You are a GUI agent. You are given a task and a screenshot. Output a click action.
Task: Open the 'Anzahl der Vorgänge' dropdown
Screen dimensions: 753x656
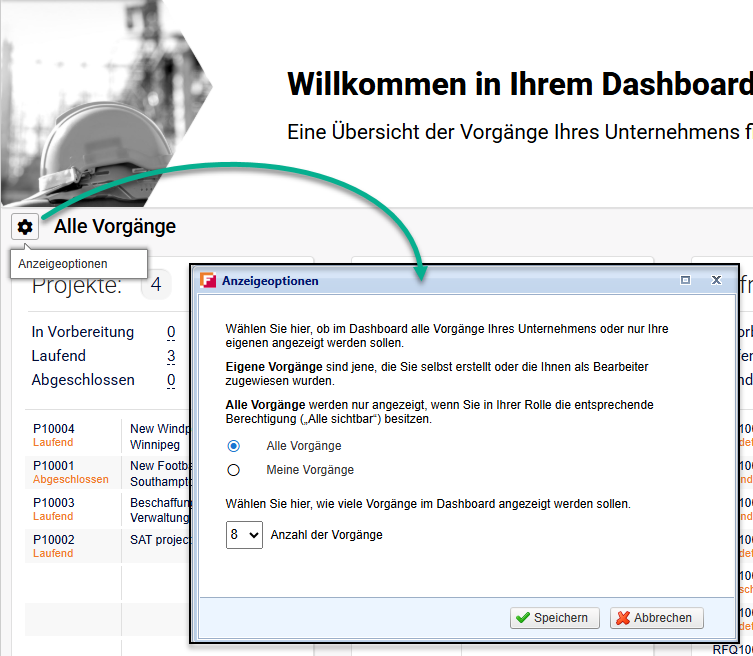click(x=244, y=535)
